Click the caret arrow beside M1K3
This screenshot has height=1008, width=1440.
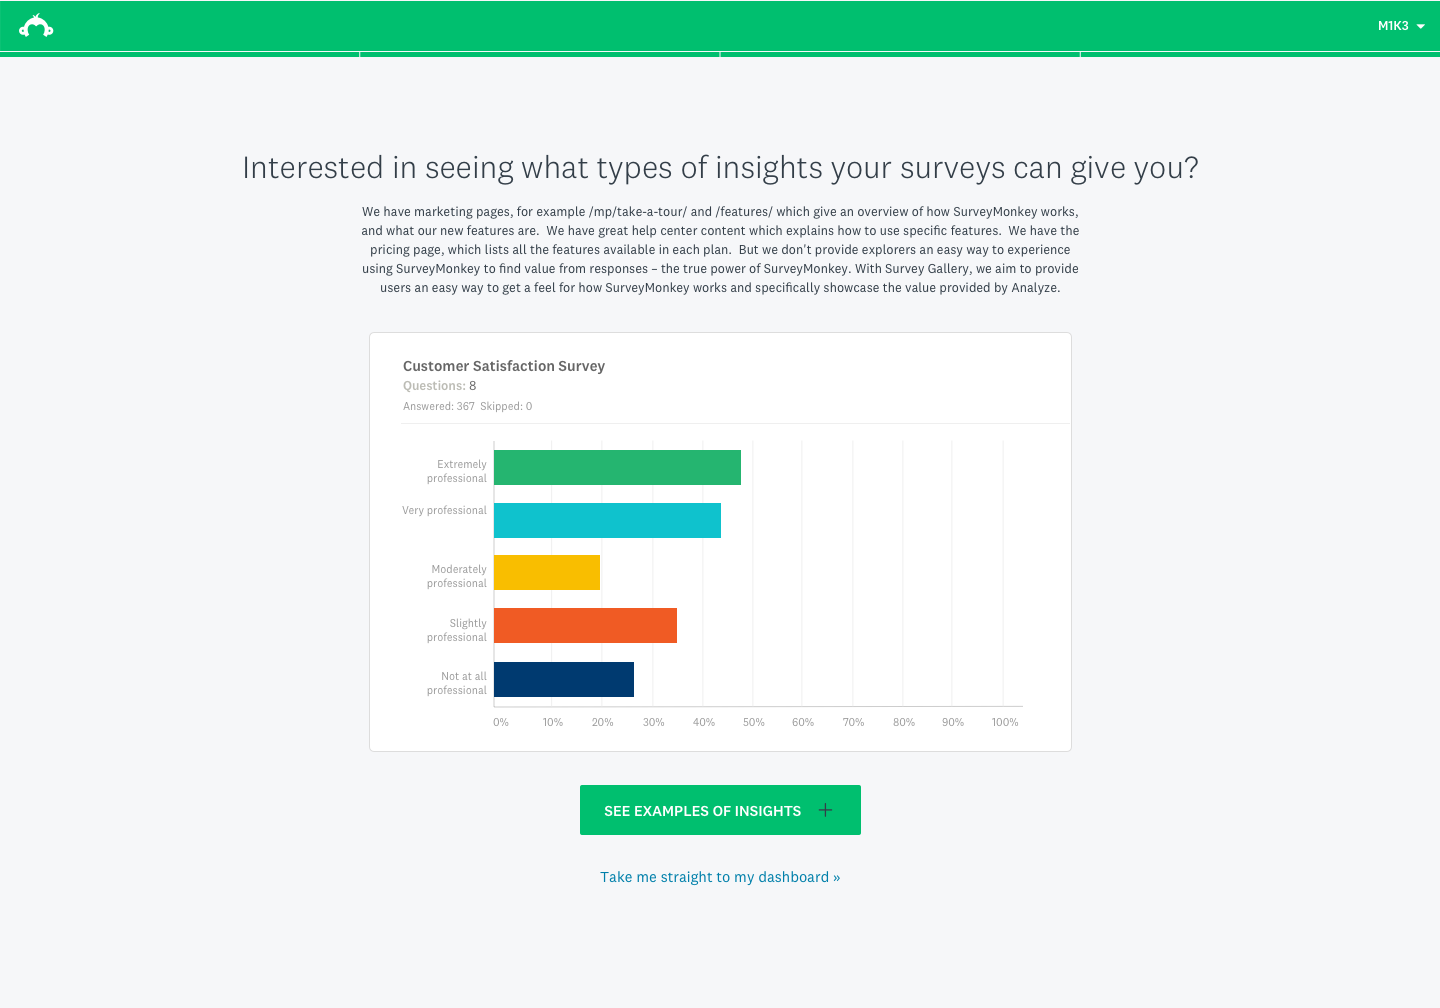tap(1421, 27)
